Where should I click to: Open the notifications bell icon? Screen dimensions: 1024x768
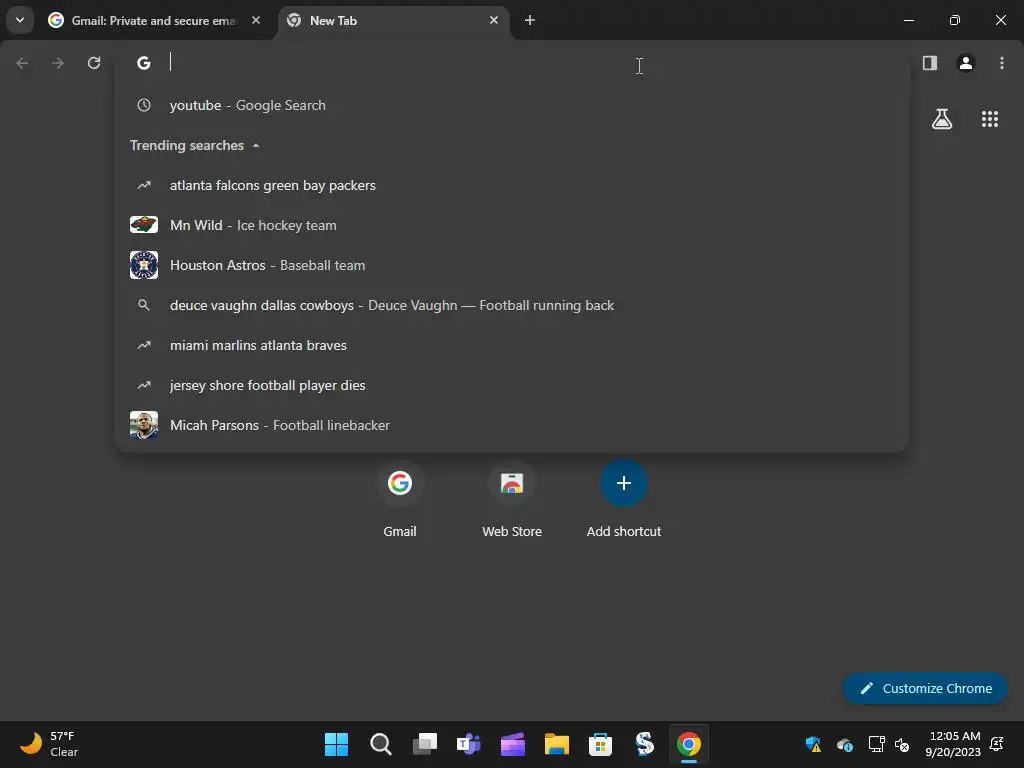997,744
